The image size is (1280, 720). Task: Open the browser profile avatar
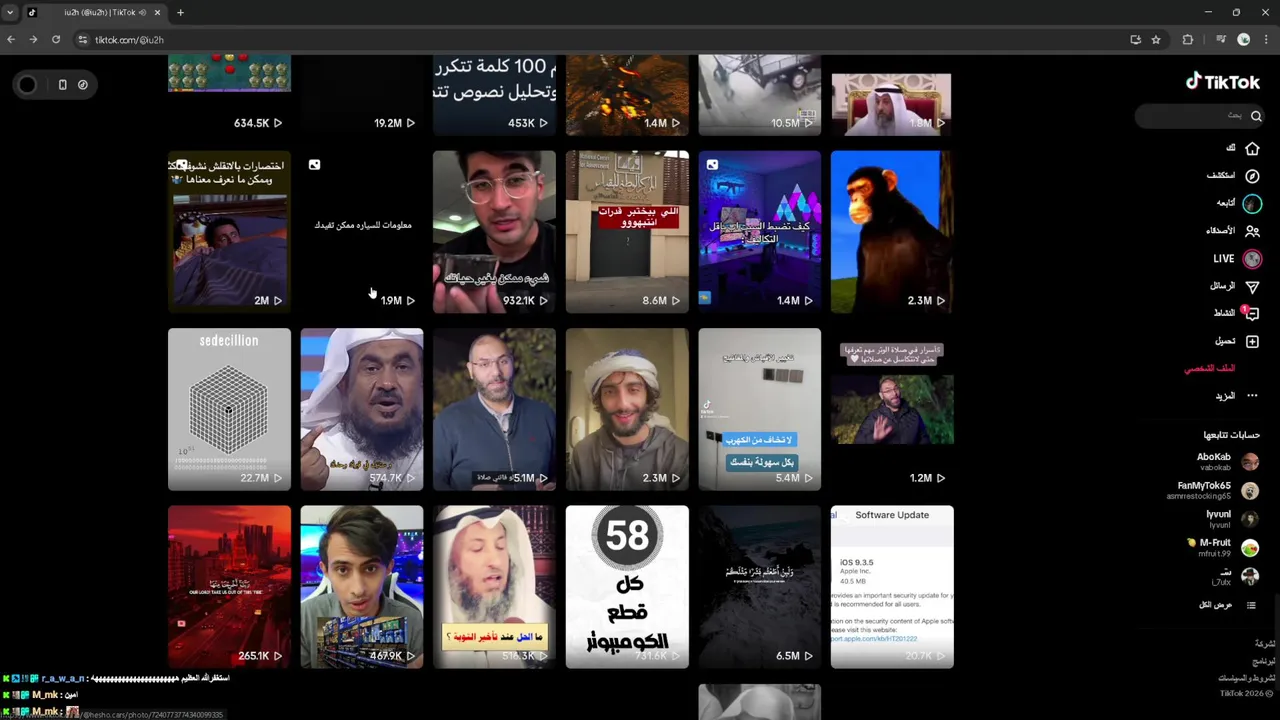(1244, 40)
